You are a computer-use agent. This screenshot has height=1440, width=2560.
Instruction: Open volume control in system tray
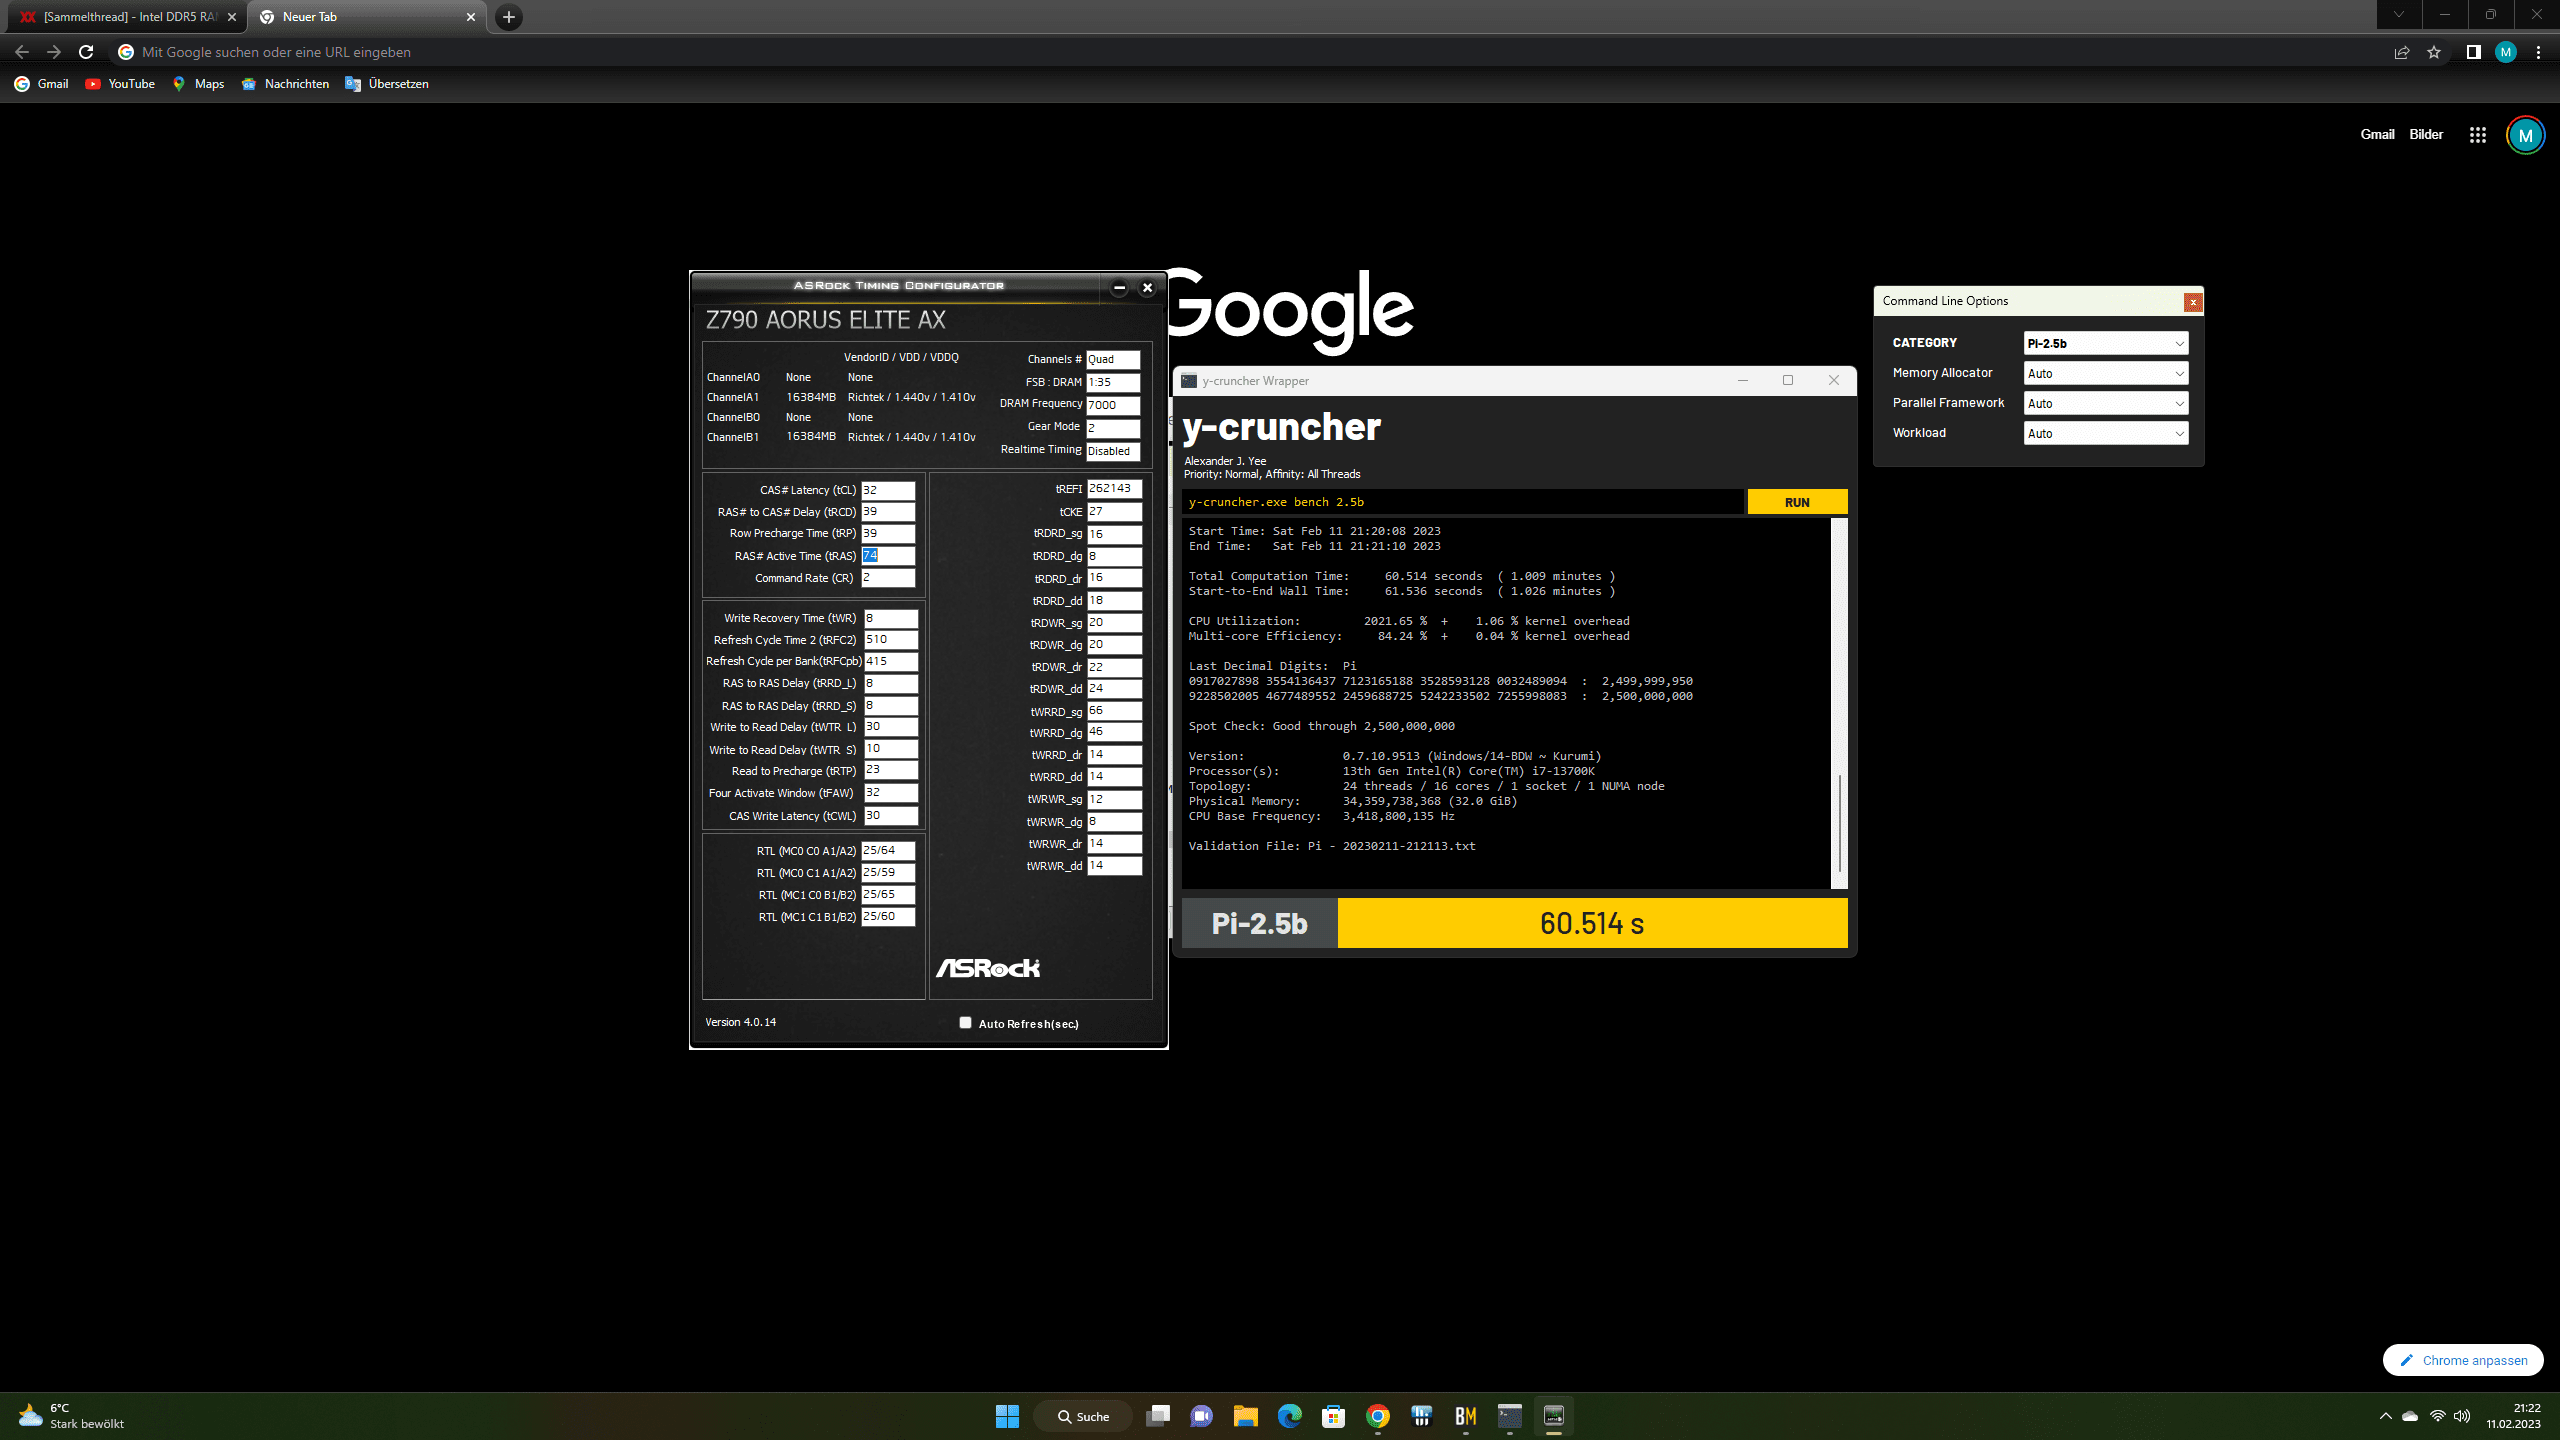click(2461, 1416)
